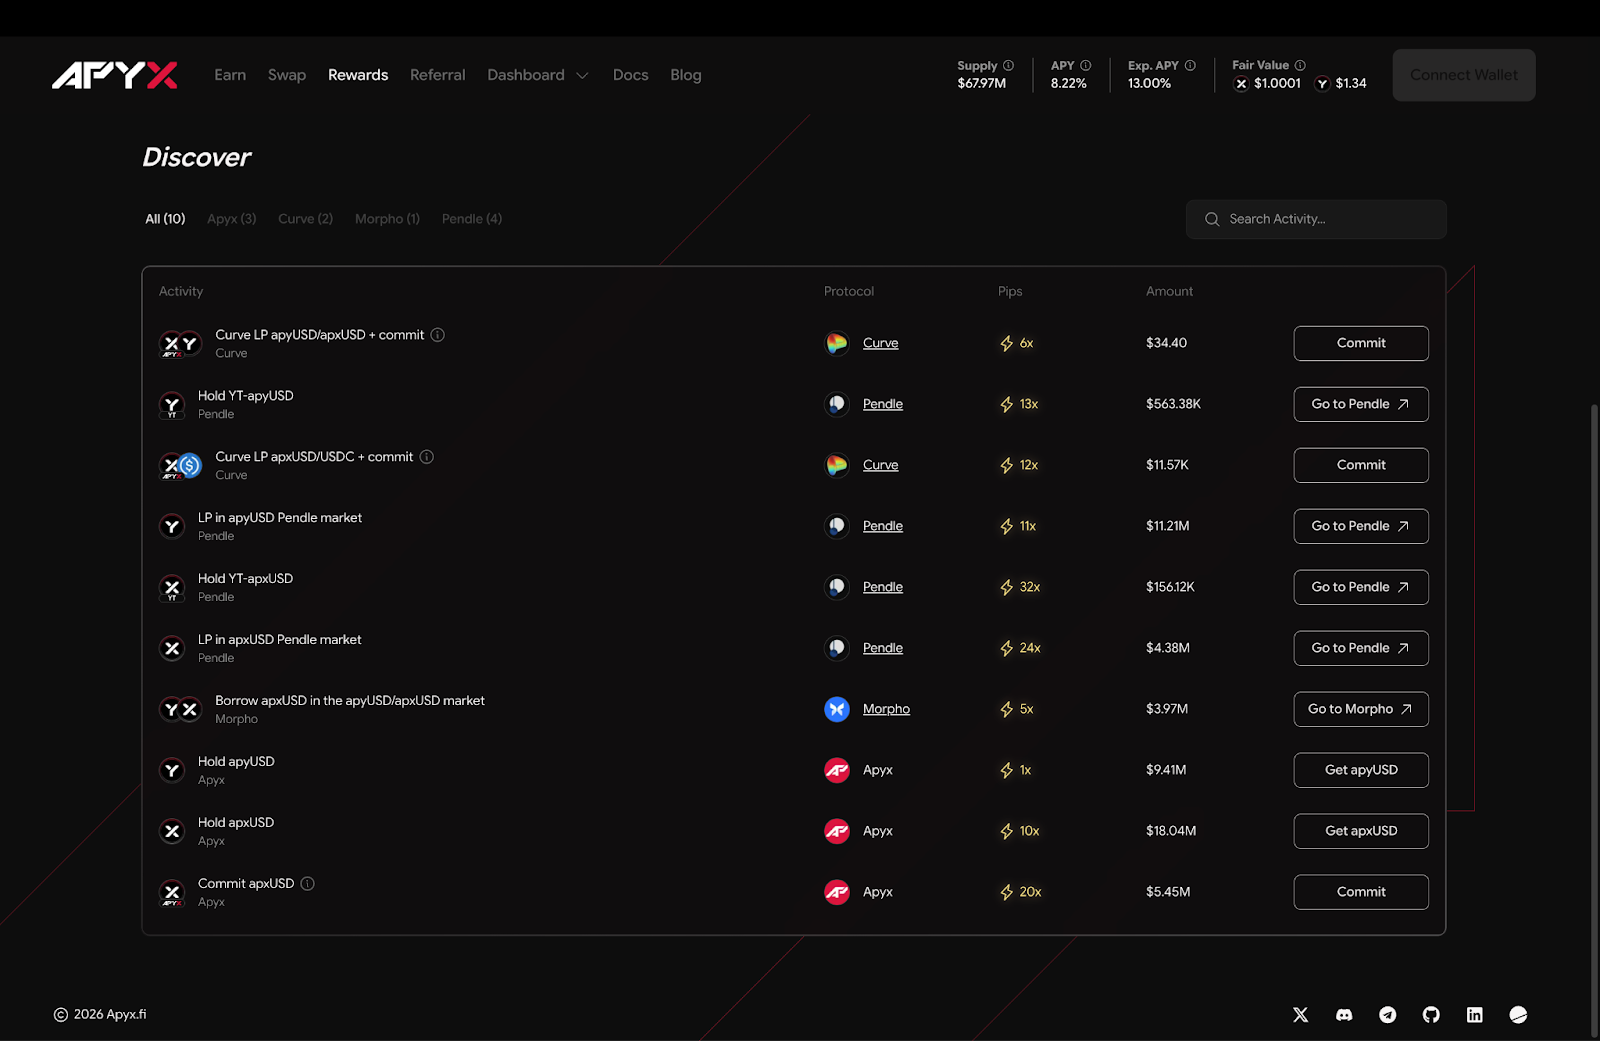1600x1041 pixels.
Task: Click token icon of Hold YT-apxUSD row
Action: point(172,588)
